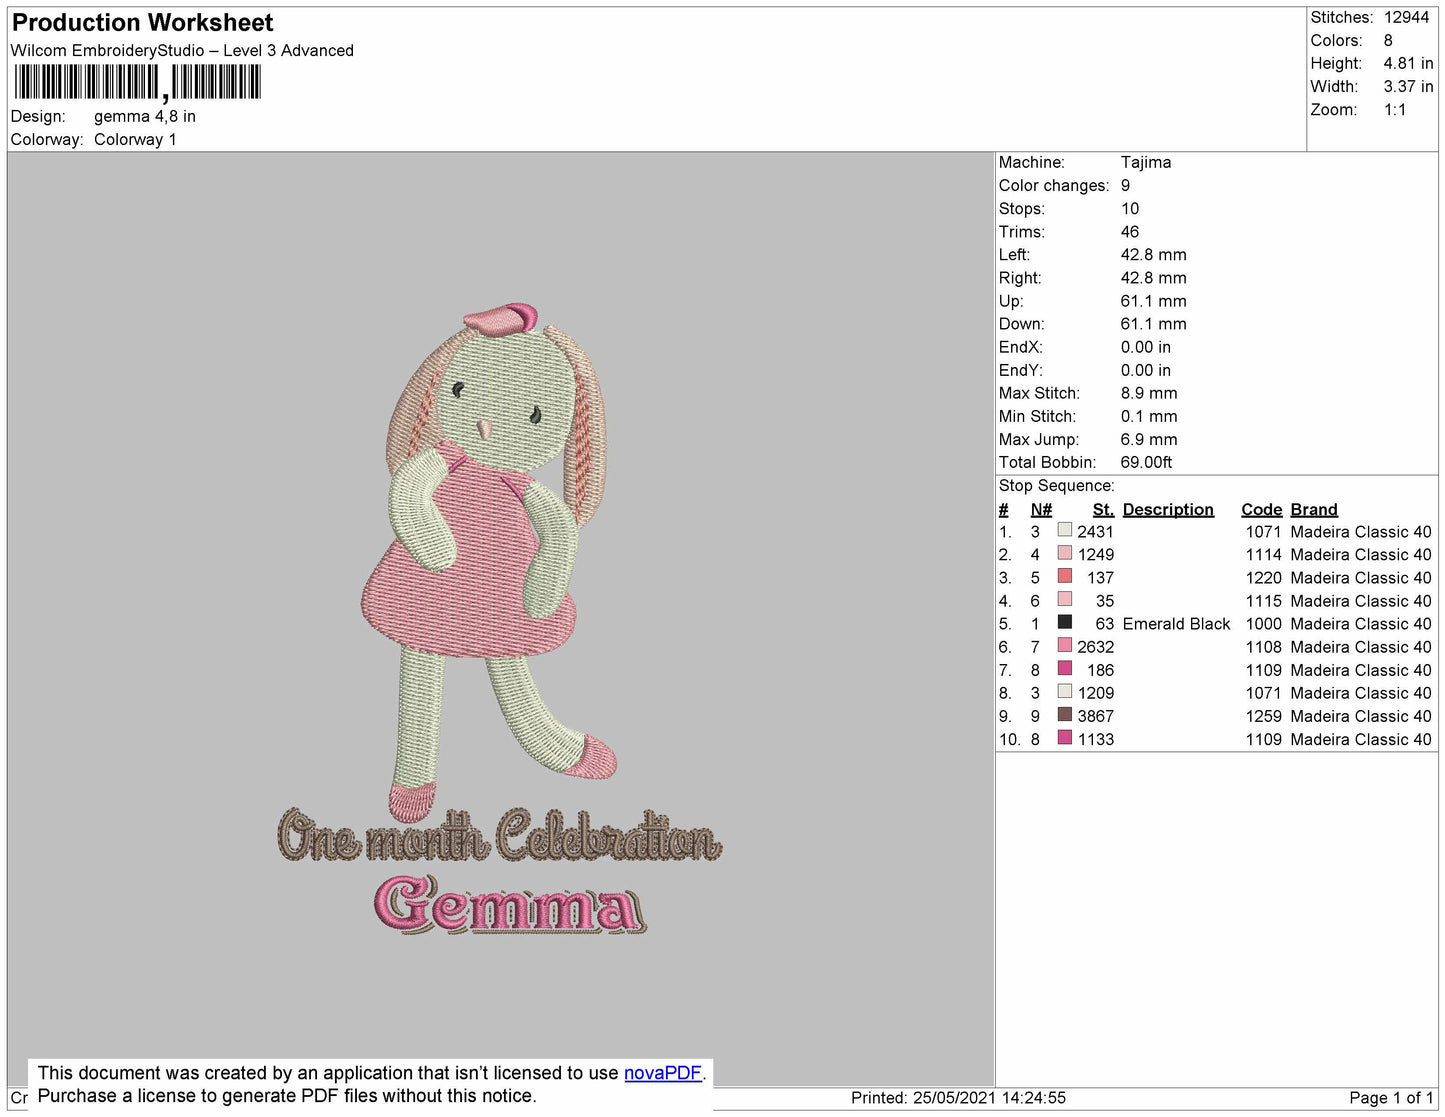Screen dimensions: 1445x1117
Task: Select color swatch for stop 8
Action: pyautogui.click(x=1065, y=691)
